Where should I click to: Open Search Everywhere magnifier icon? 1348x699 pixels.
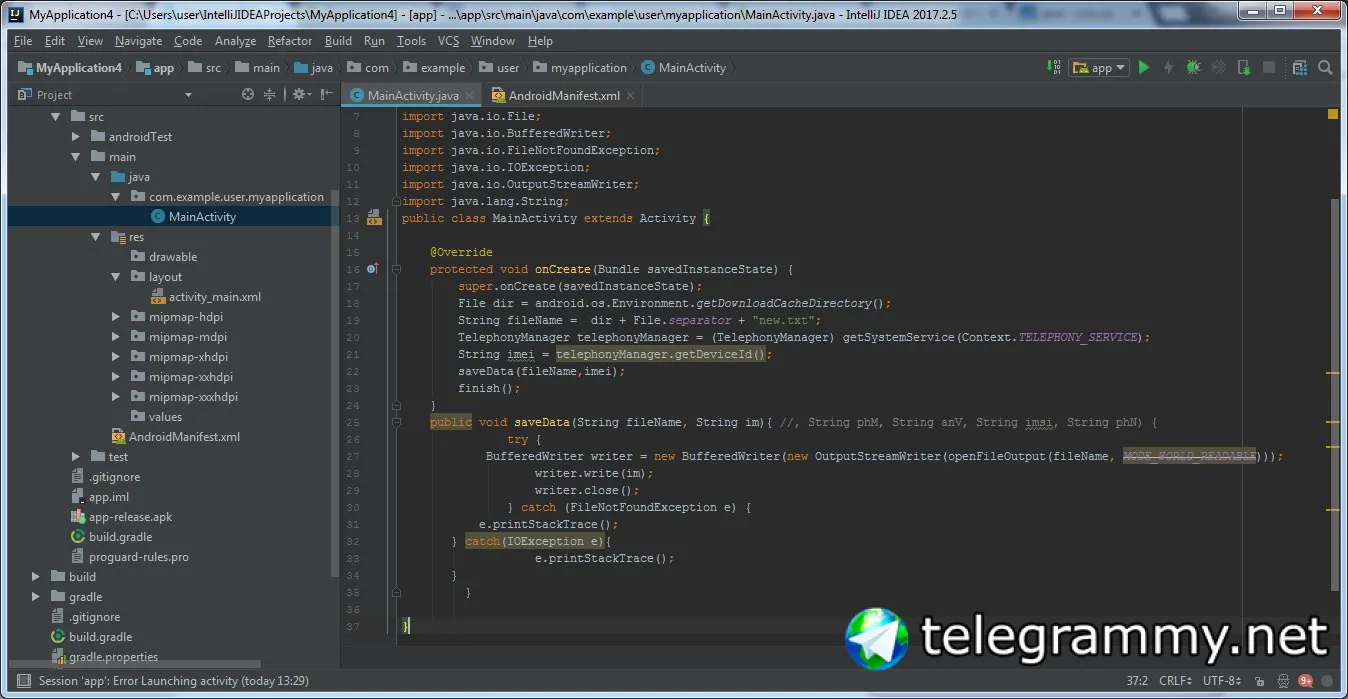click(x=1325, y=68)
